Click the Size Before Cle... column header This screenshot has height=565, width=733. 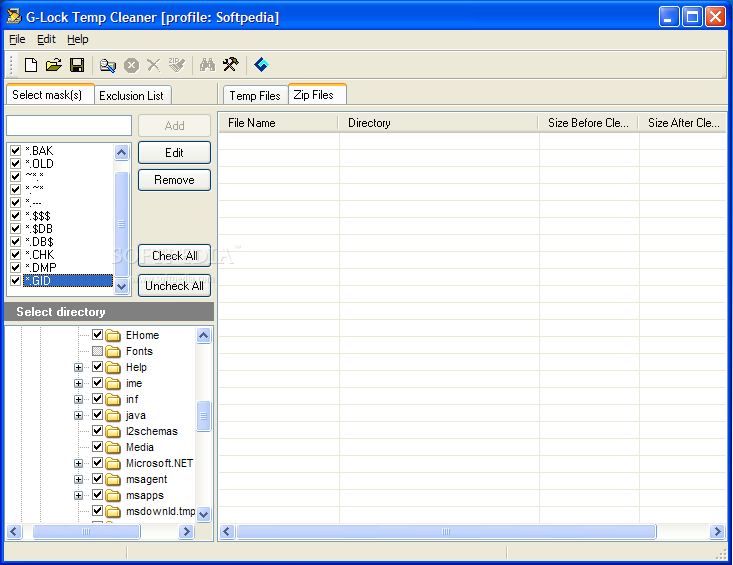(589, 123)
